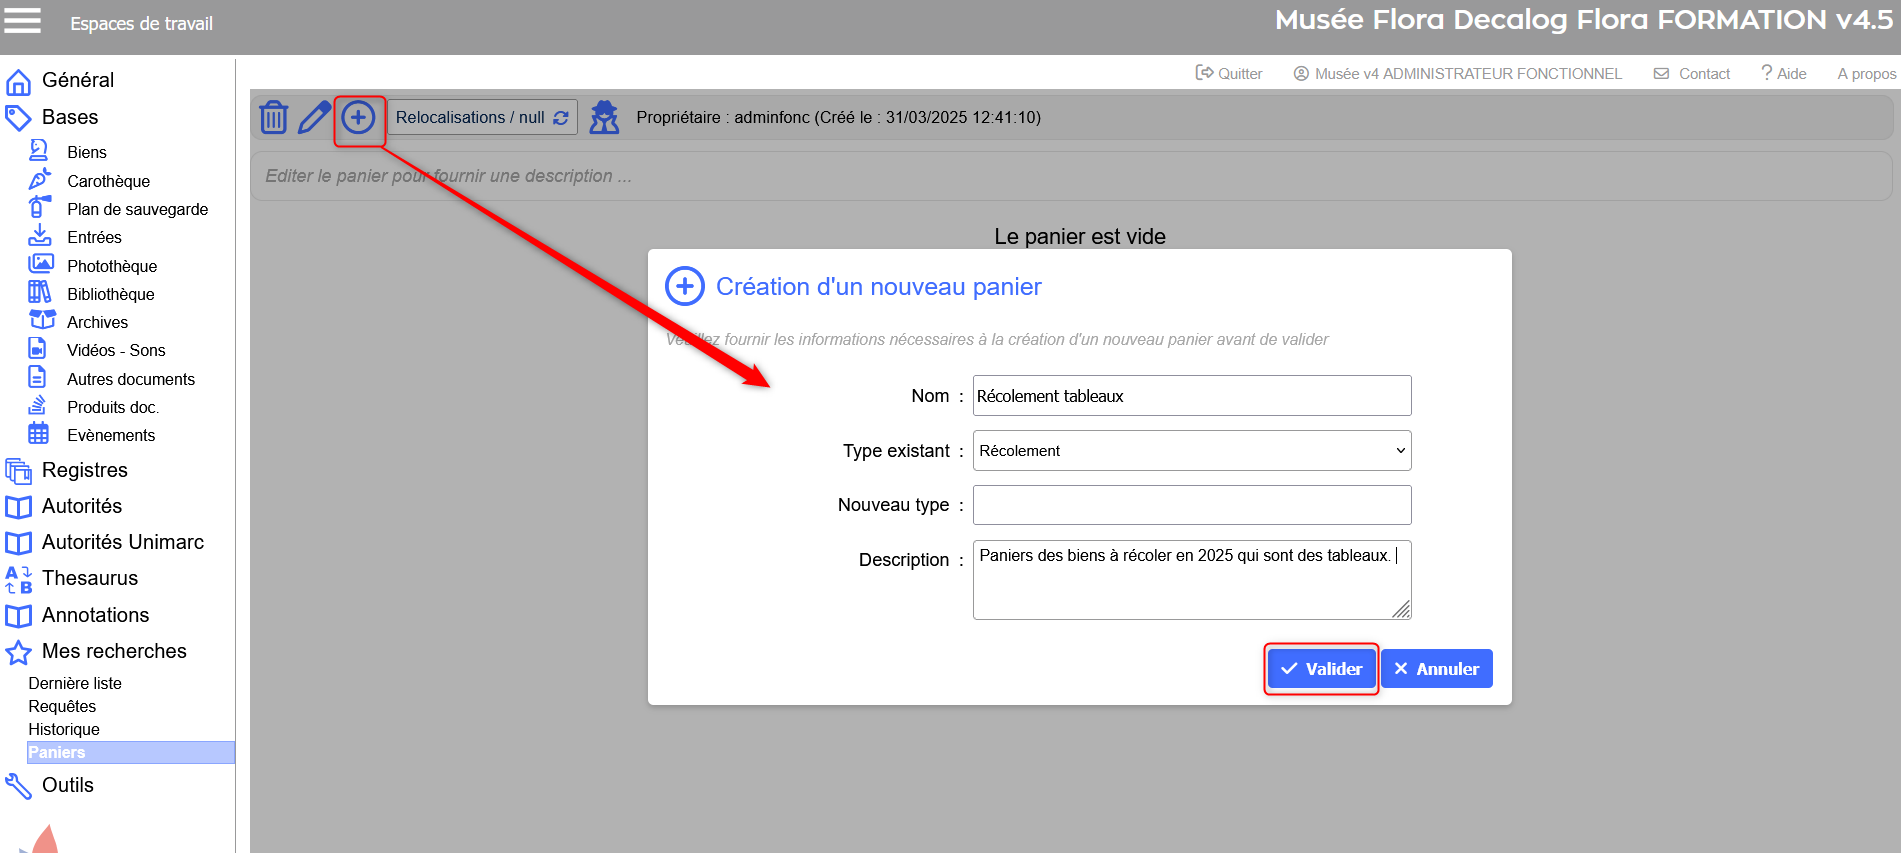This screenshot has height=853, width=1901.
Task: Open Photothèque from the sidebar
Action: coord(111,266)
